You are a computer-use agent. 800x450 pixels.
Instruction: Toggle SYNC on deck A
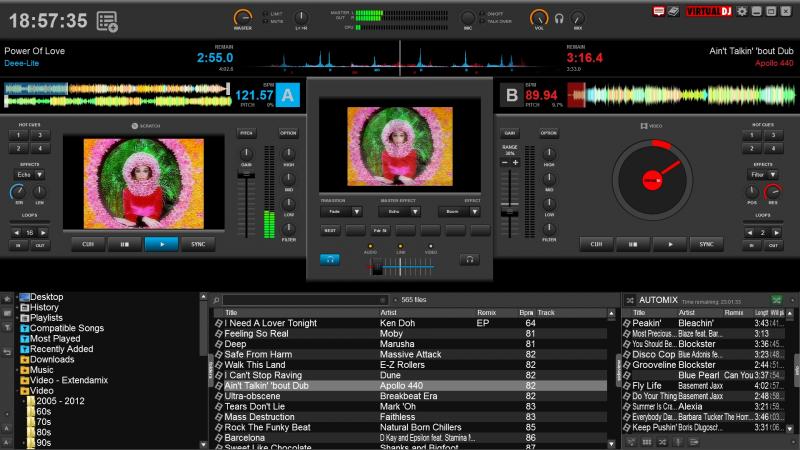click(x=198, y=244)
